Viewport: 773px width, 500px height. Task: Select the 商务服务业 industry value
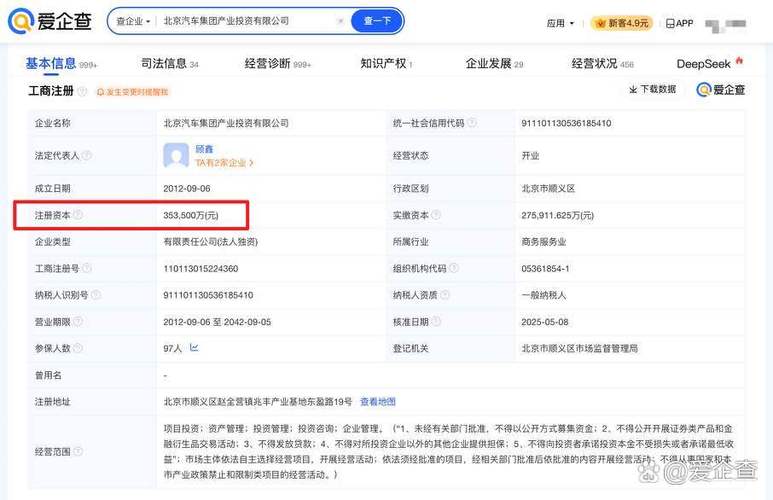[x=544, y=242]
